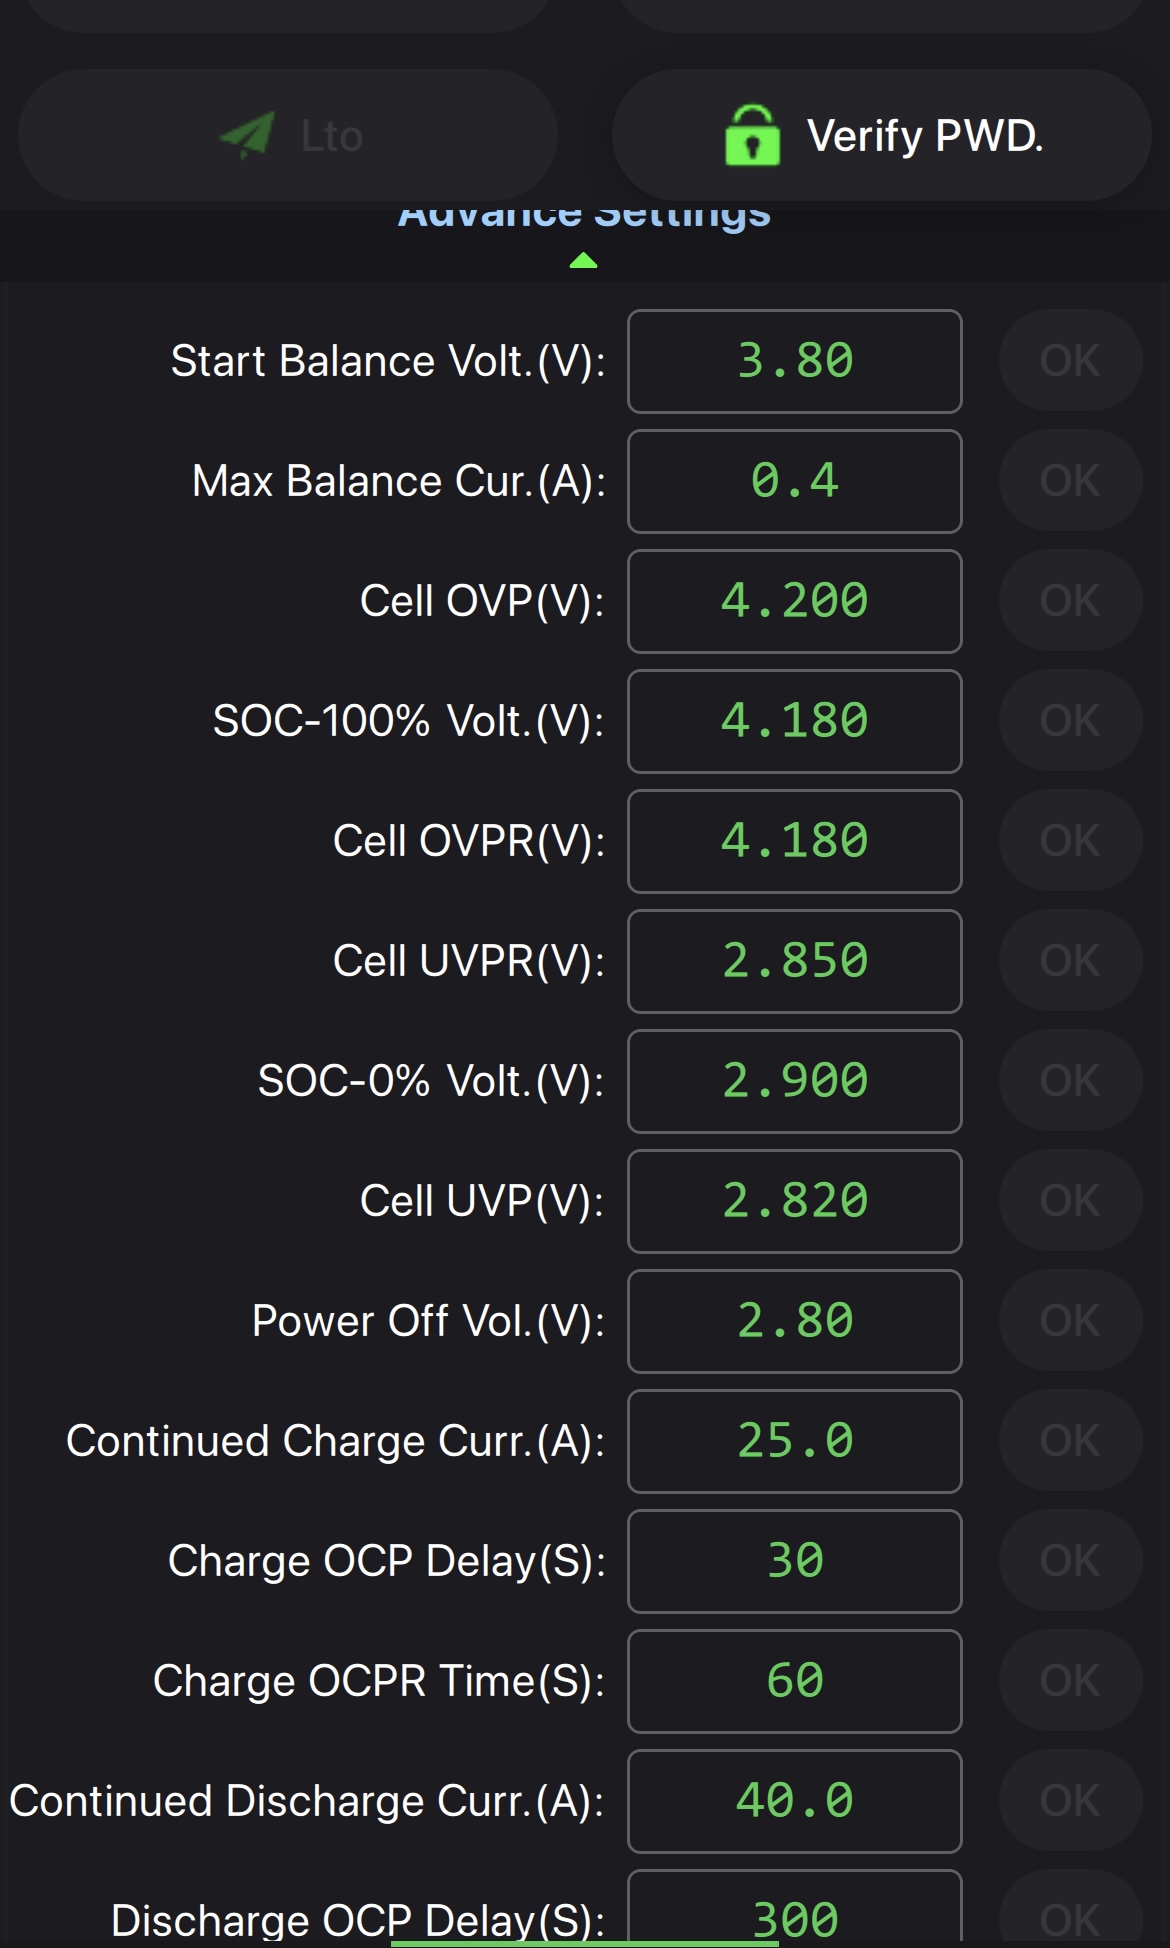This screenshot has width=1170, height=1948.
Task: Edit the Cell UVPR(V) value
Action: [x=794, y=961]
